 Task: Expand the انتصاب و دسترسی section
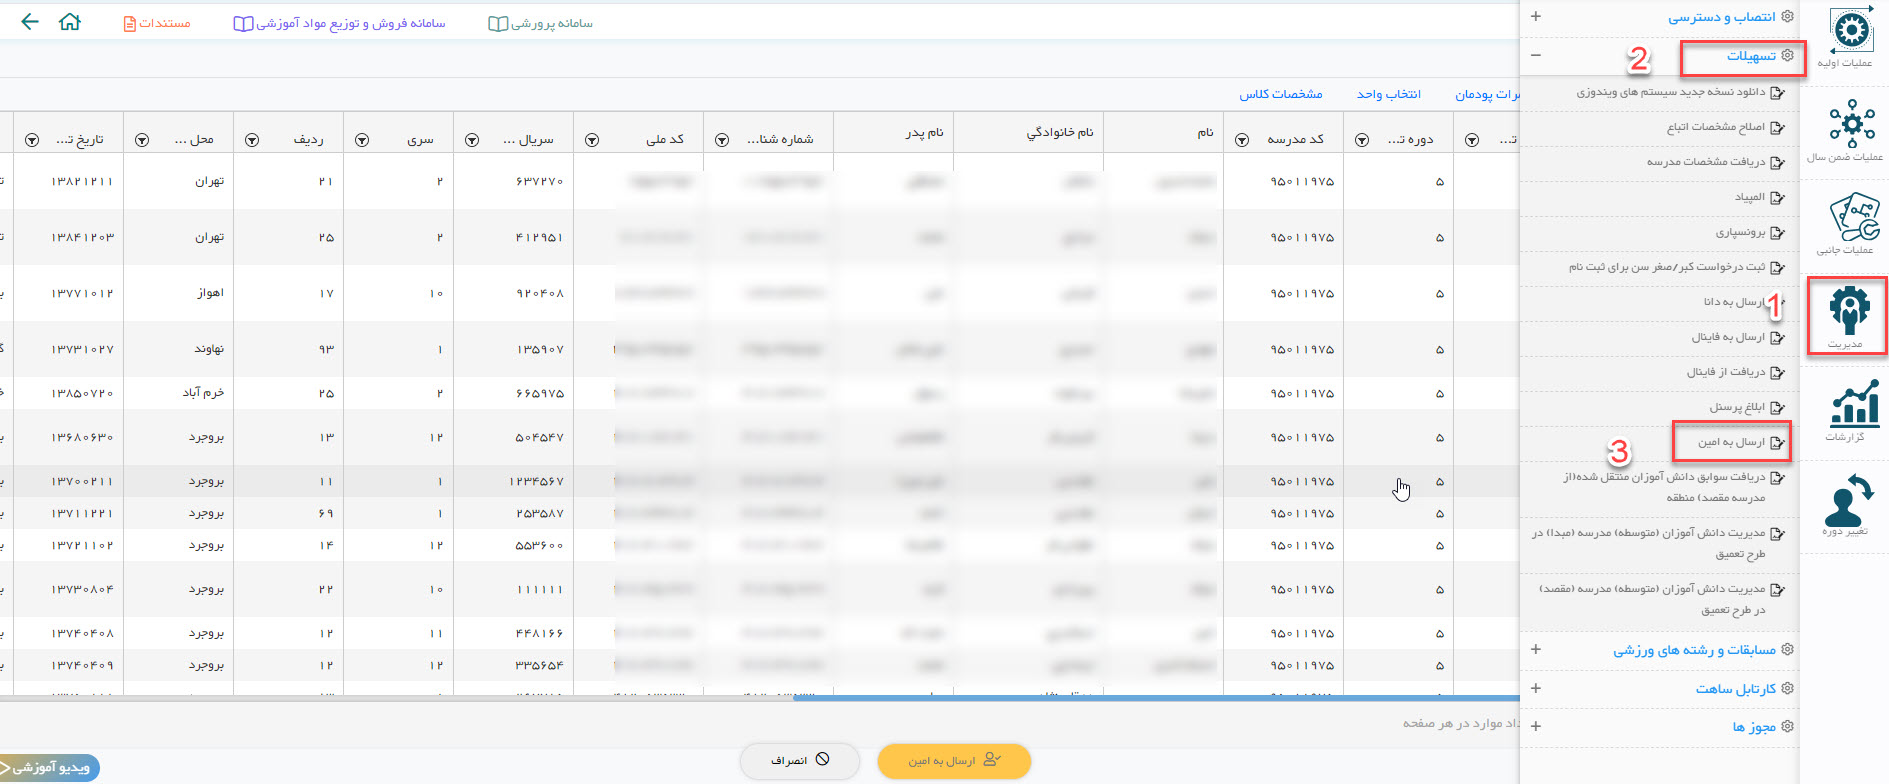[x=1536, y=16]
